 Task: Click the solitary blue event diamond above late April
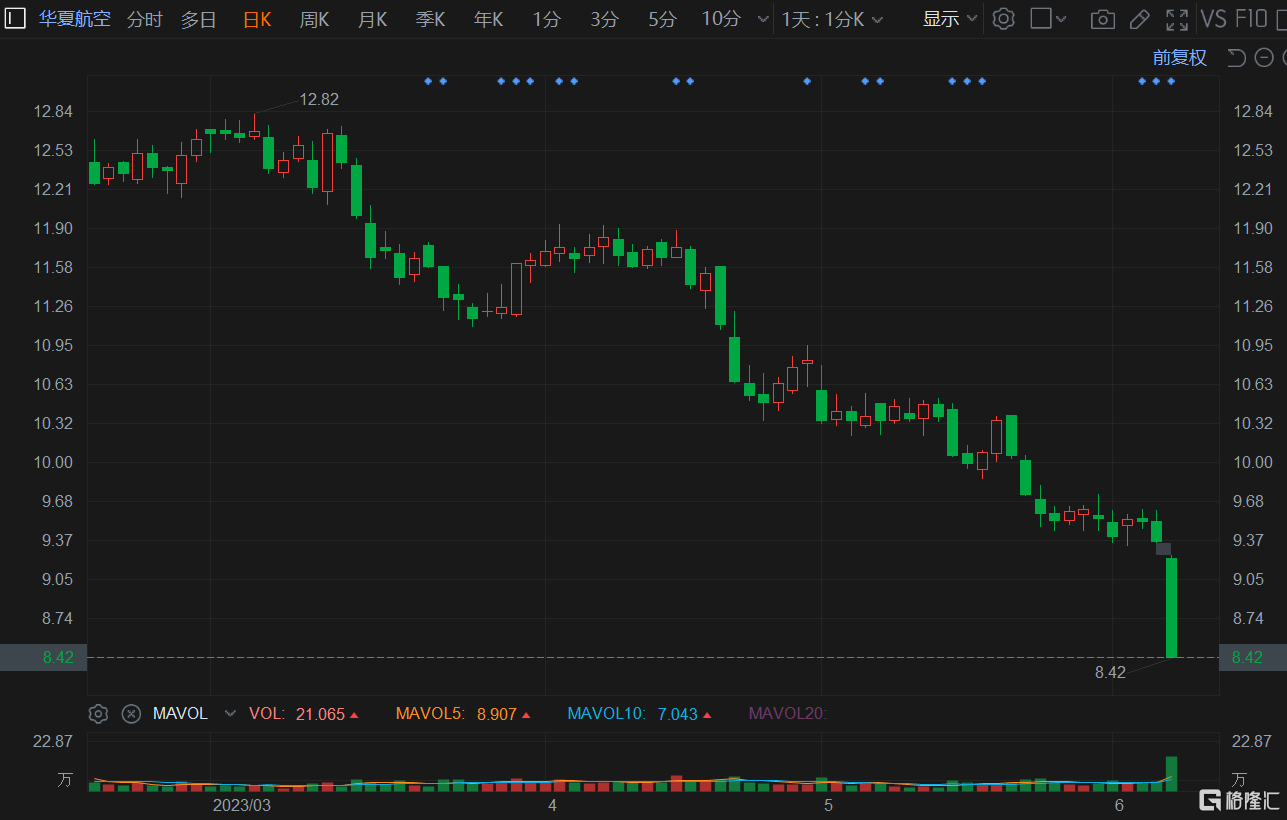click(807, 81)
